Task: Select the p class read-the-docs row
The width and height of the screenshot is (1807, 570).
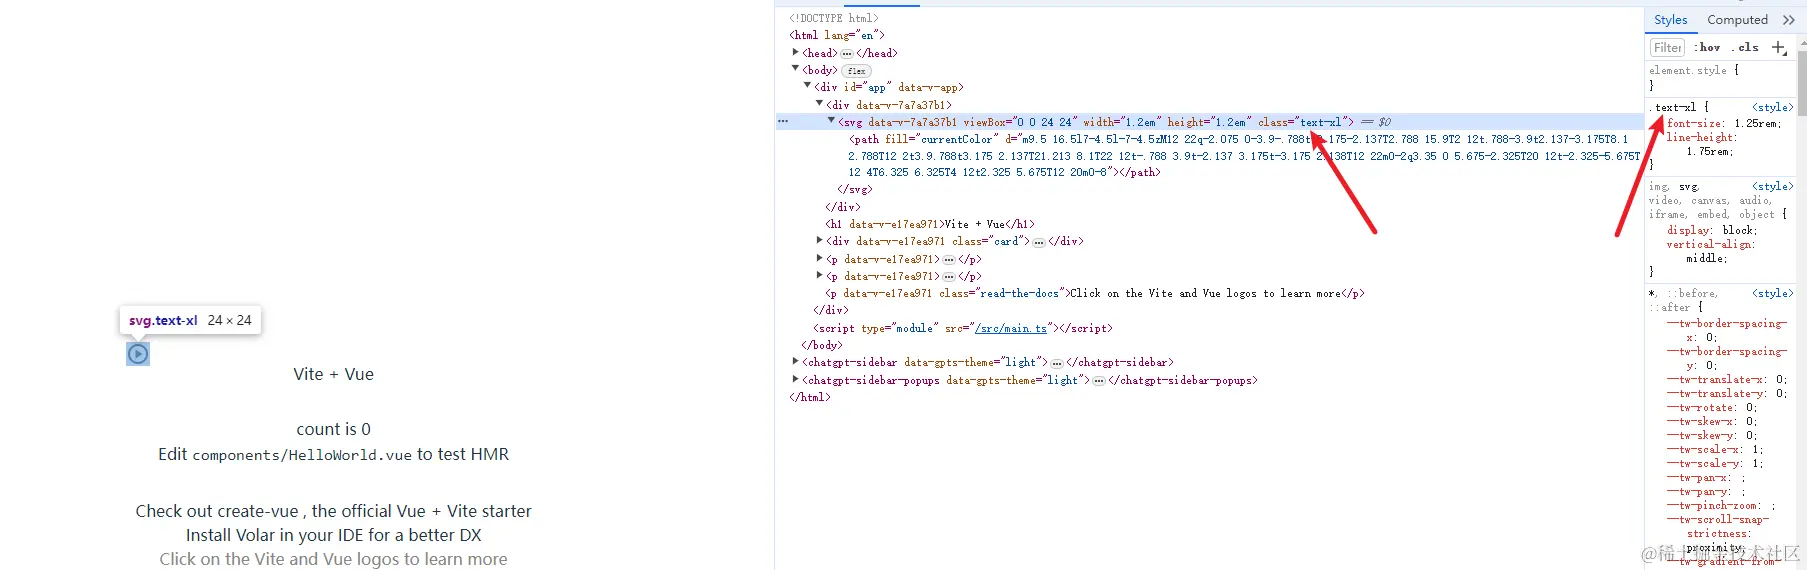Action: (1095, 293)
